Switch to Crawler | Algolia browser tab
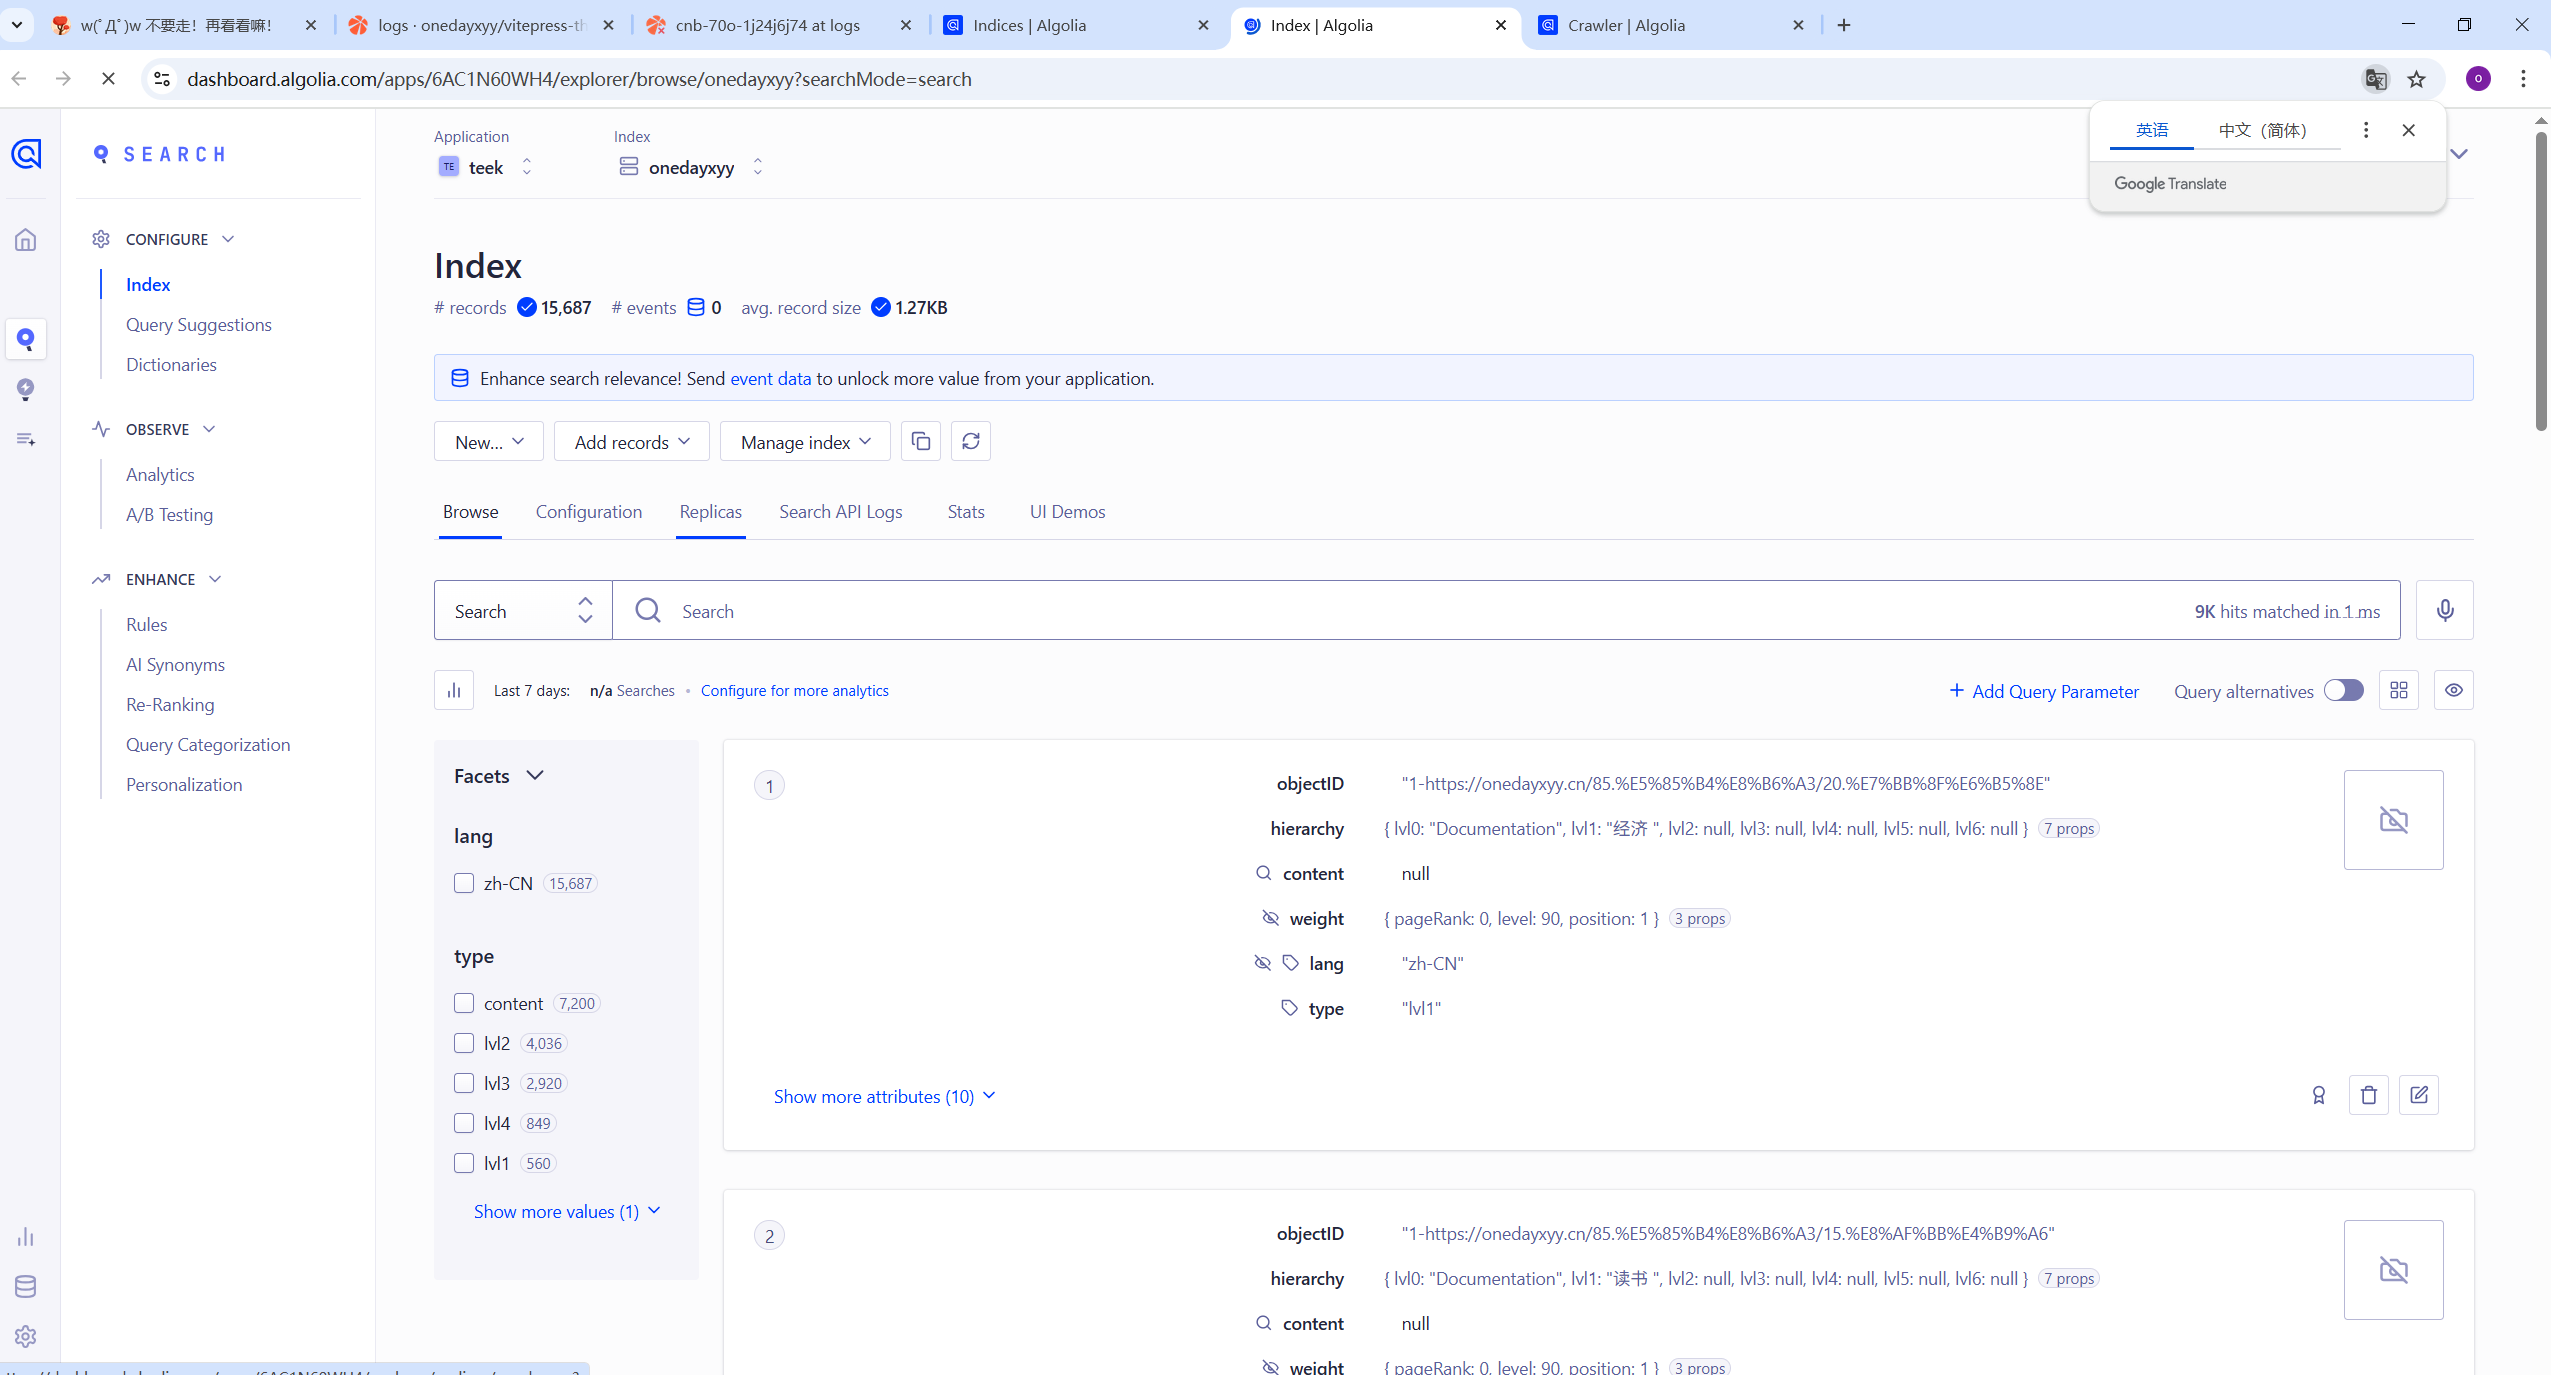The height and width of the screenshot is (1375, 2551). (1671, 25)
